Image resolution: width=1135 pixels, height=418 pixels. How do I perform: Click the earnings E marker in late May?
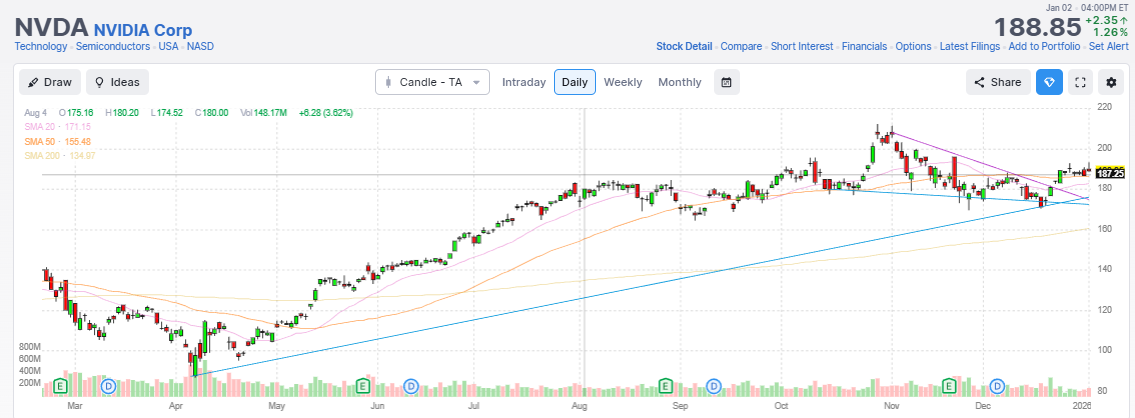click(x=363, y=385)
